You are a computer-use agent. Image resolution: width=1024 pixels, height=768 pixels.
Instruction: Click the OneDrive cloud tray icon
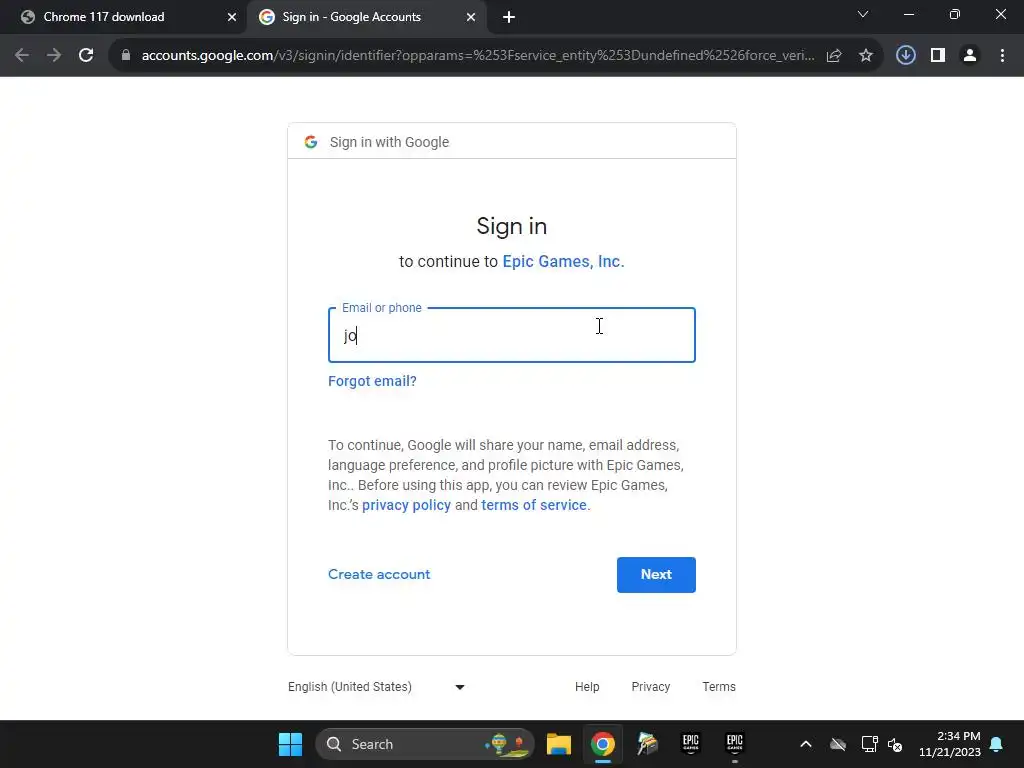(x=837, y=744)
